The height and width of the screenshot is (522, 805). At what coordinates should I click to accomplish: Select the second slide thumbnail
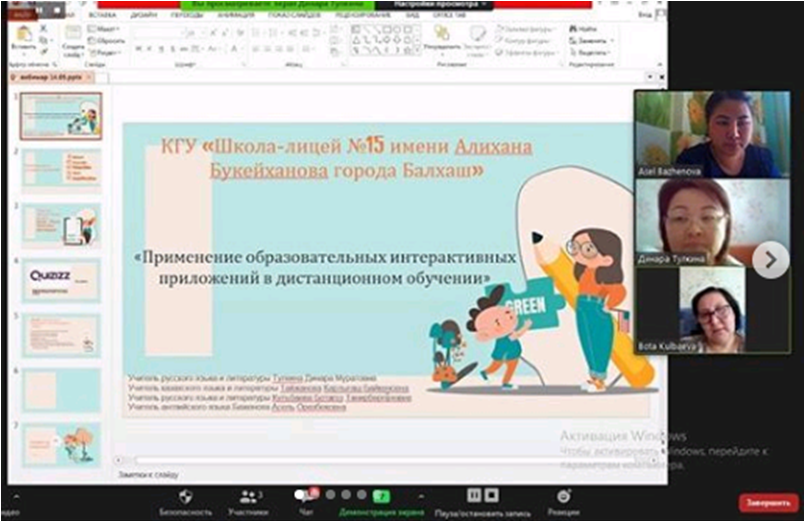tap(61, 169)
